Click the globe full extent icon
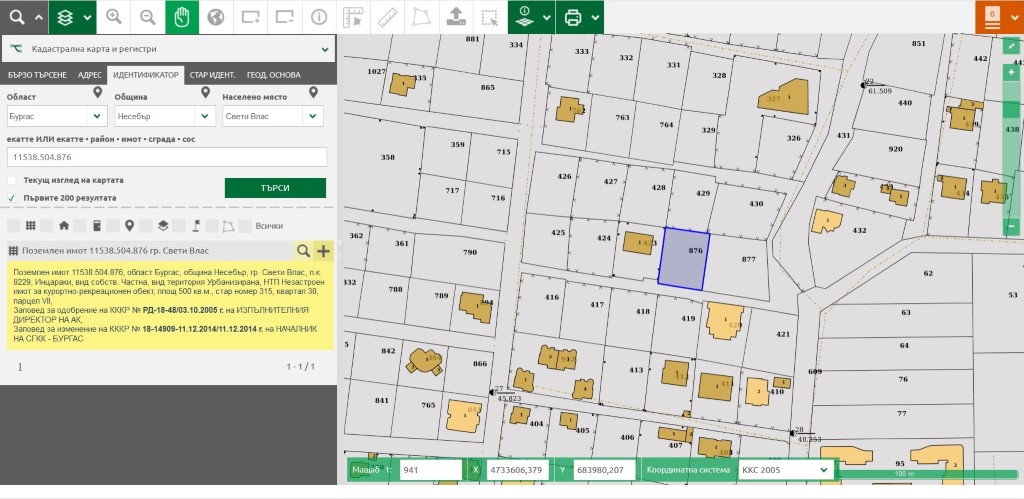 215,17
